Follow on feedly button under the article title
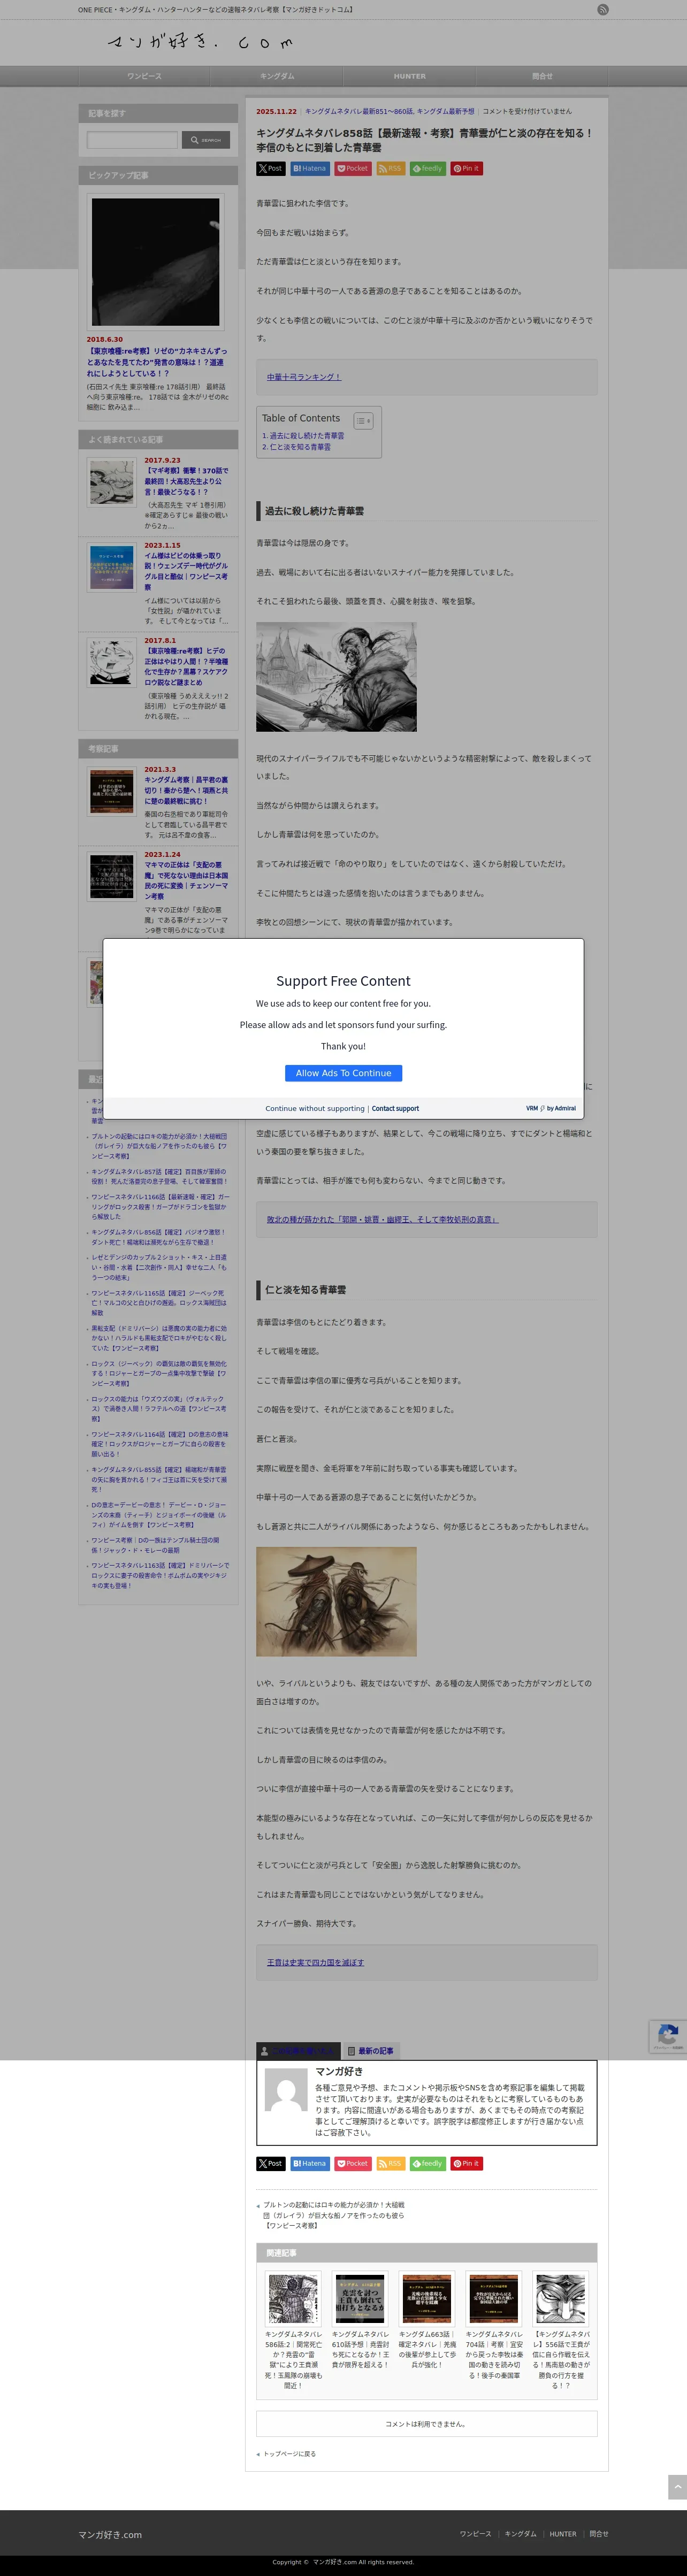This screenshot has height=2576, width=687. [427, 168]
